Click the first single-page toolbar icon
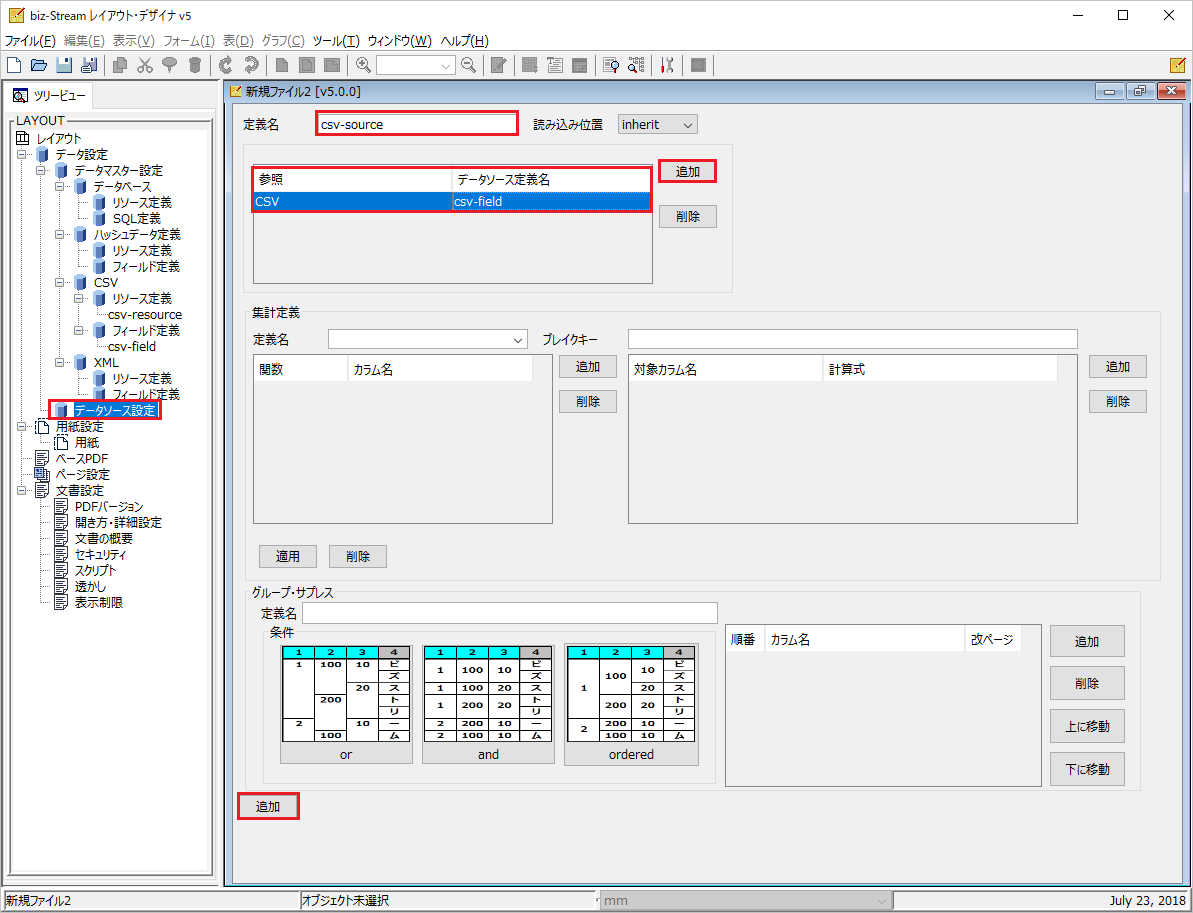The width and height of the screenshot is (1193, 913). click(x=282, y=65)
